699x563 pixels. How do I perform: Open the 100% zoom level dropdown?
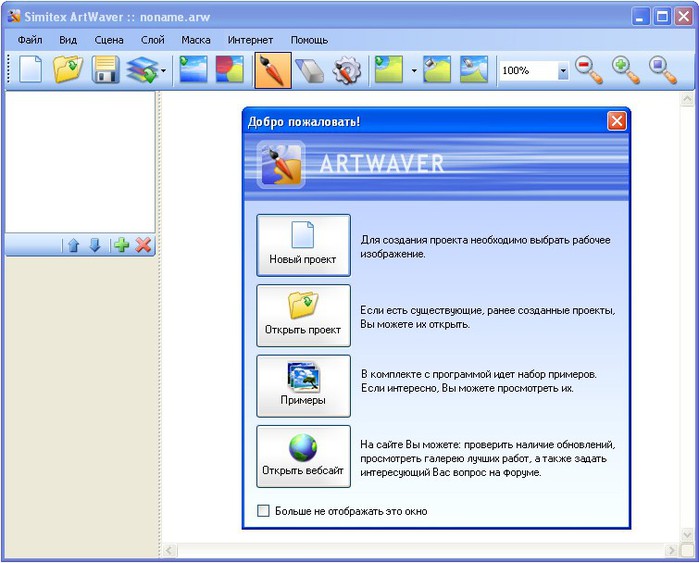coord(563,71)
